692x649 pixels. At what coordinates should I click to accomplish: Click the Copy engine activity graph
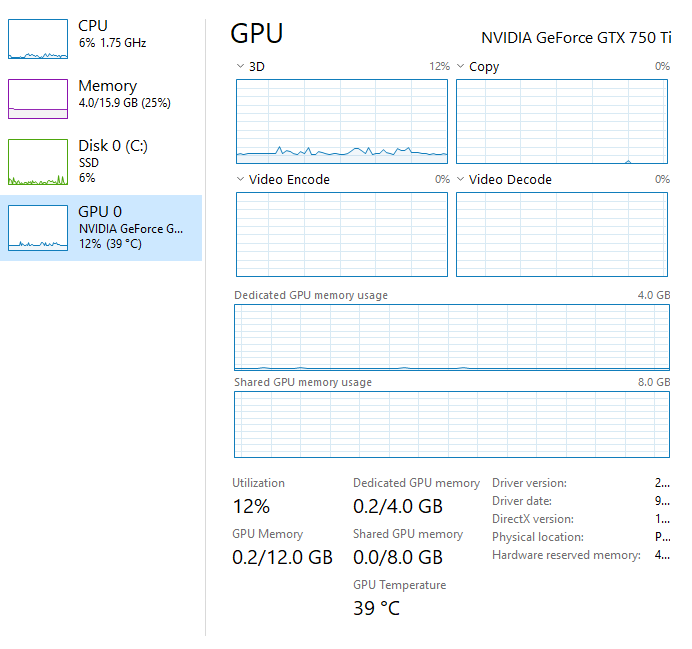coord(562,121)
